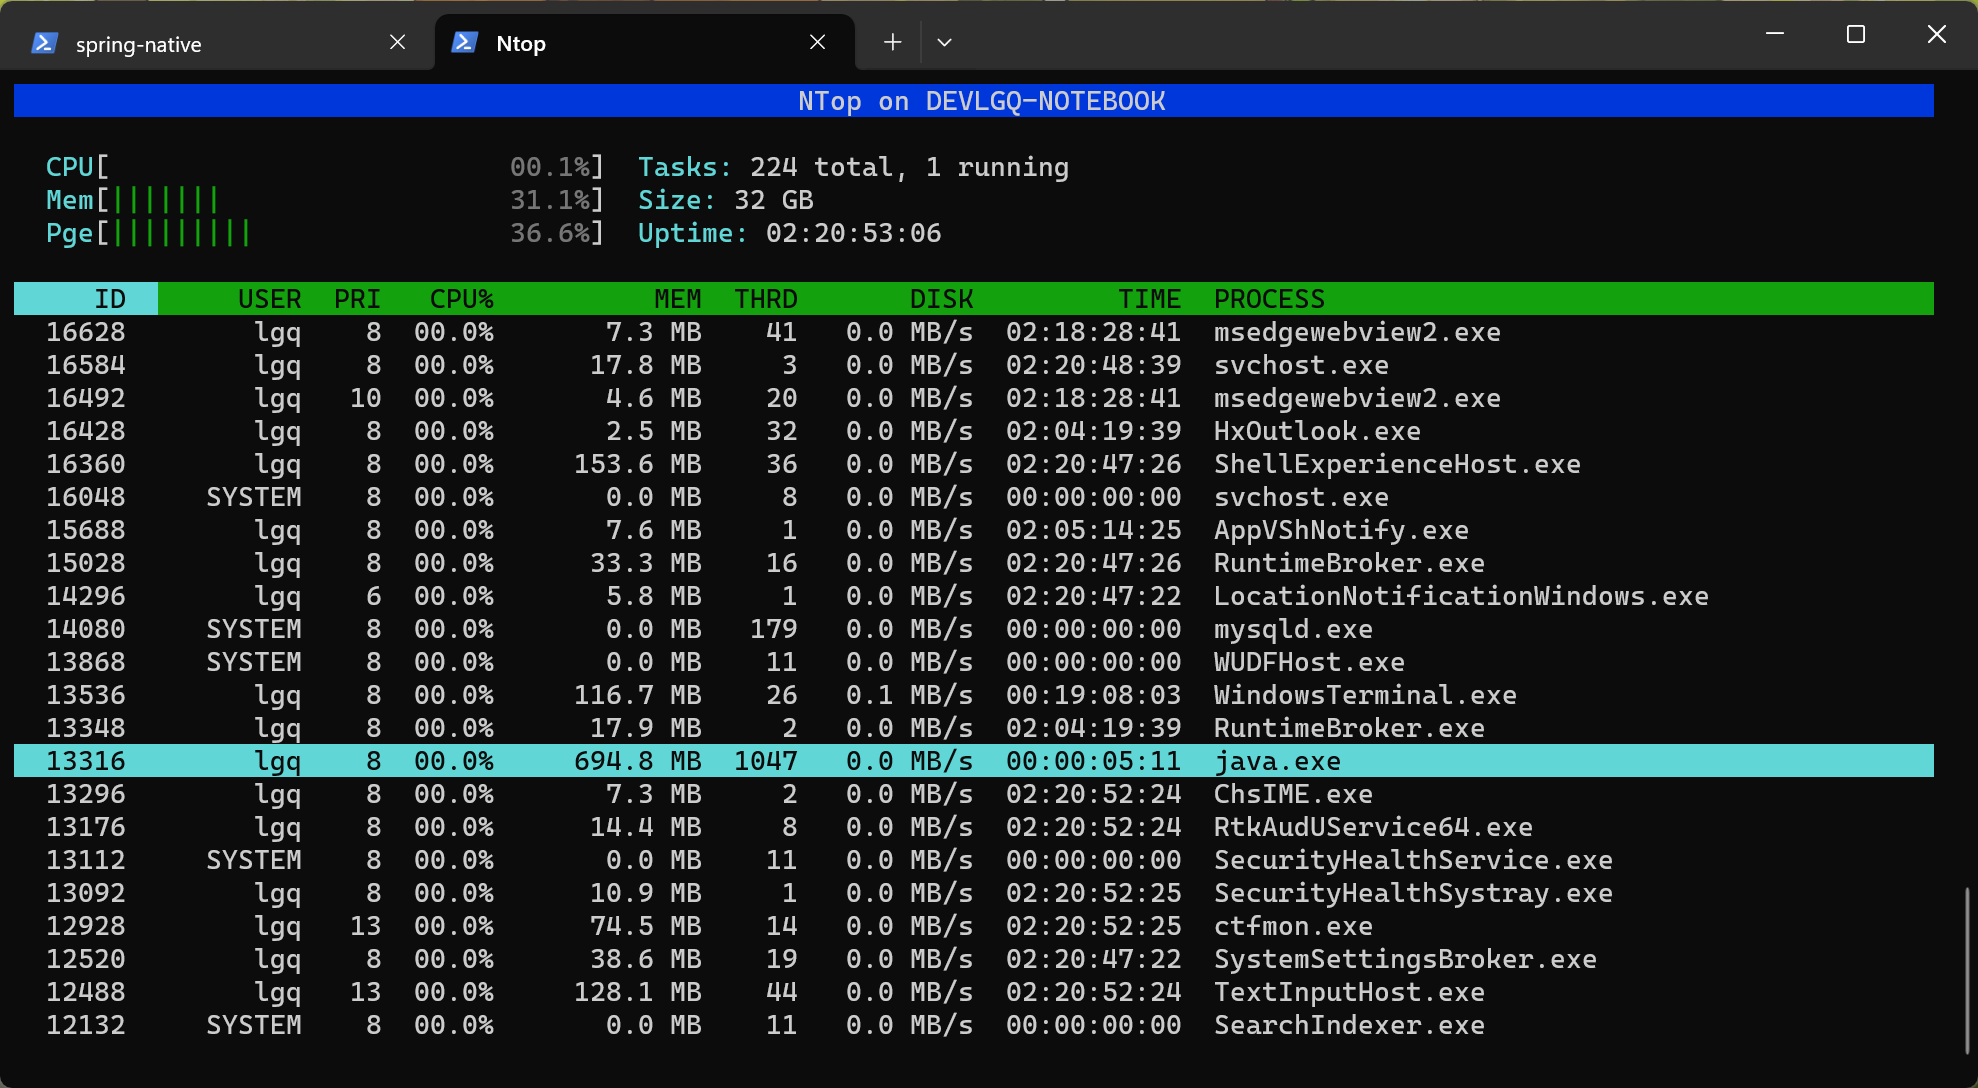
Task: Click the 153.6 MB memory value
Action: point(637,464)
